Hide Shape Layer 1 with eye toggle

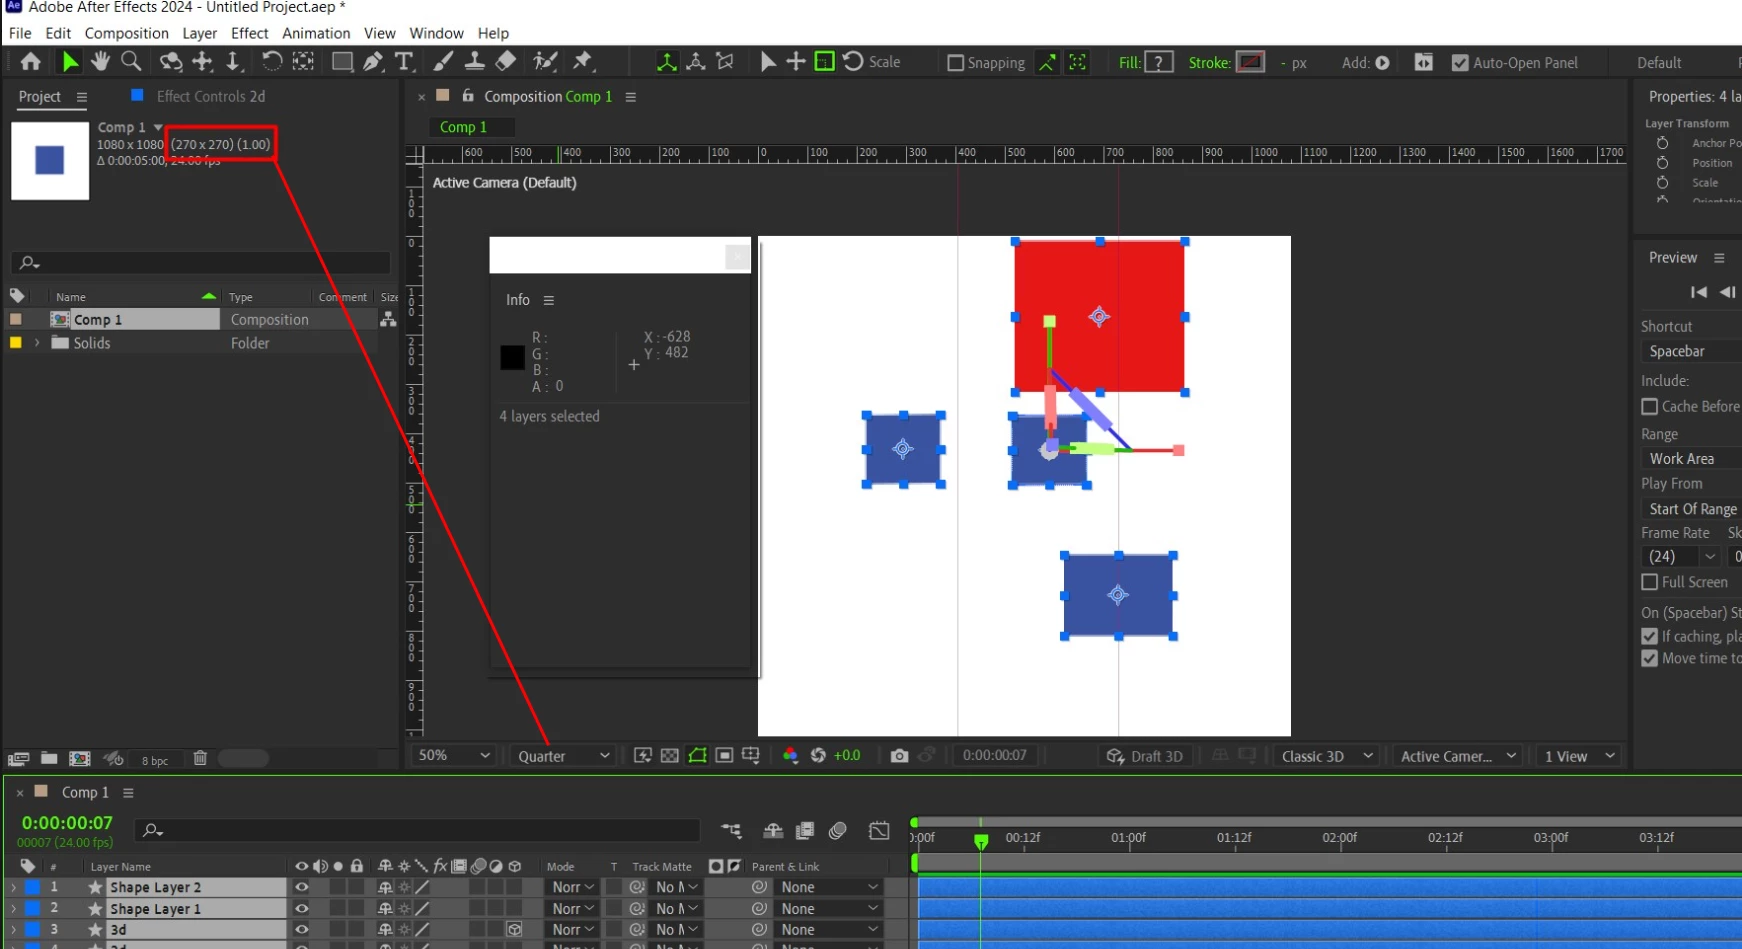point(301,909)
